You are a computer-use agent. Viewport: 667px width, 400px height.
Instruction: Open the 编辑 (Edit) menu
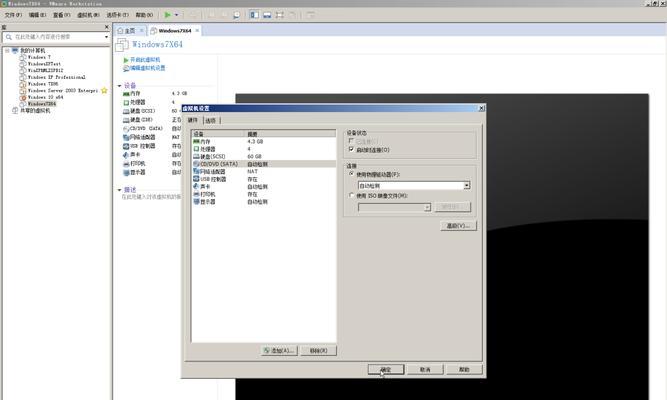[x=37, y=15]
